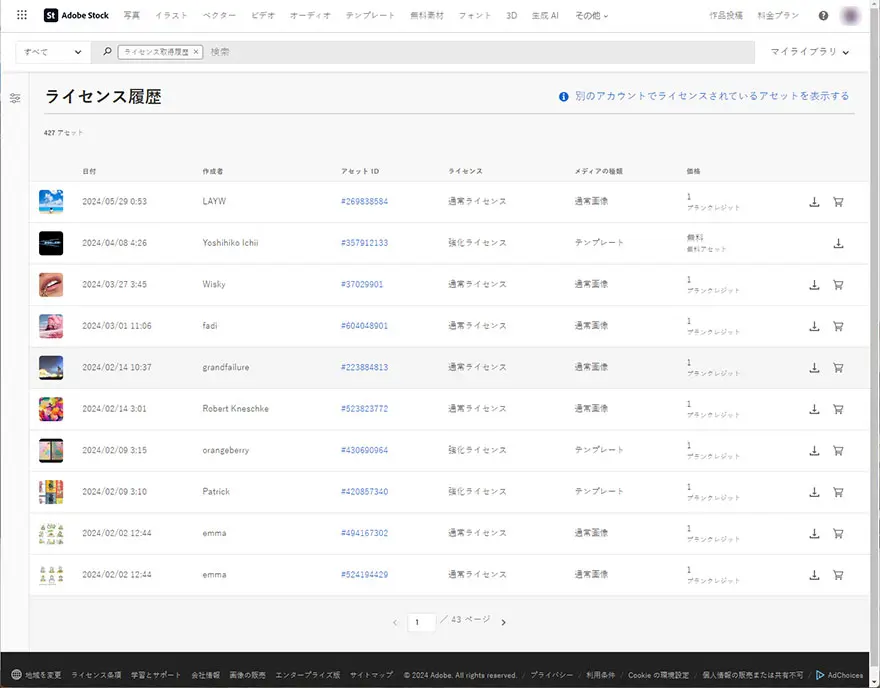Remove the ライセンス取得履歴 search filter tag
Image resolution: width=880 pixels, height=688 pixels.
coord(196,52)
